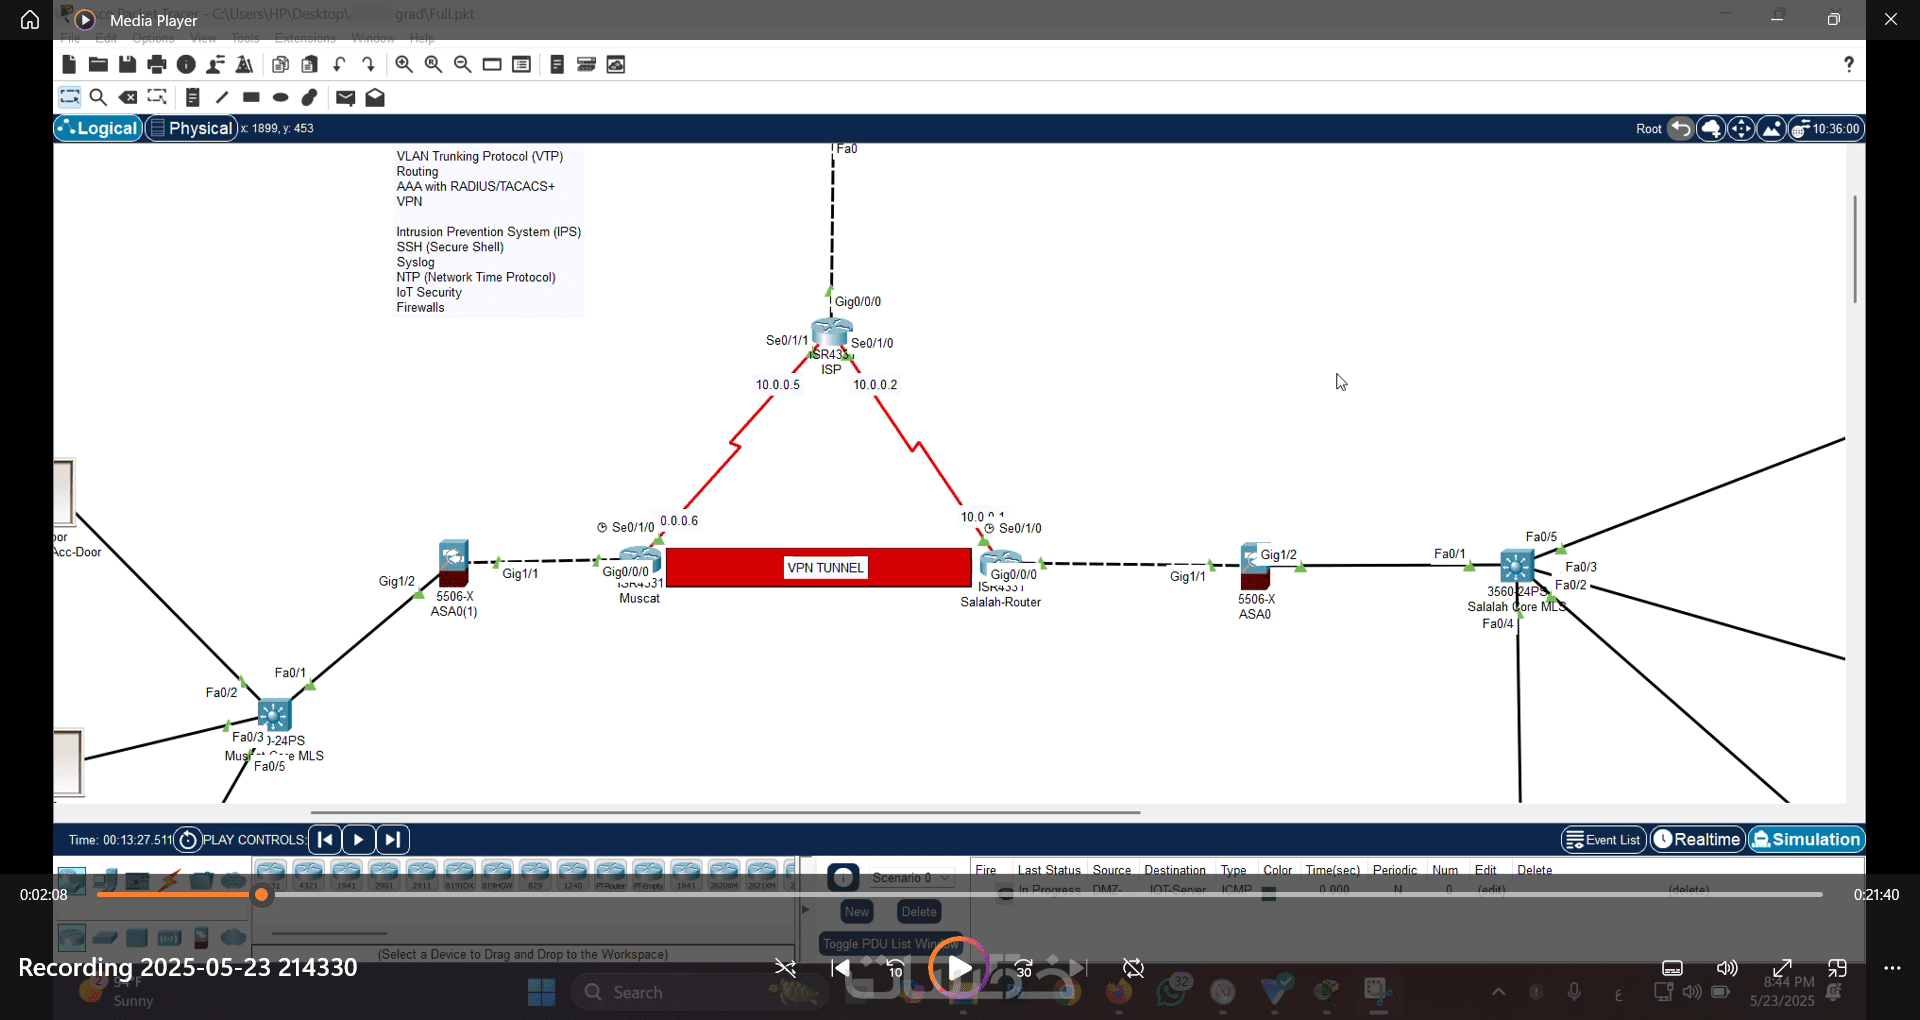The height and width of the screenshot is (1020, 1920).
Task: Click the Move Object arrows icon
Action: pos(1741,129)
